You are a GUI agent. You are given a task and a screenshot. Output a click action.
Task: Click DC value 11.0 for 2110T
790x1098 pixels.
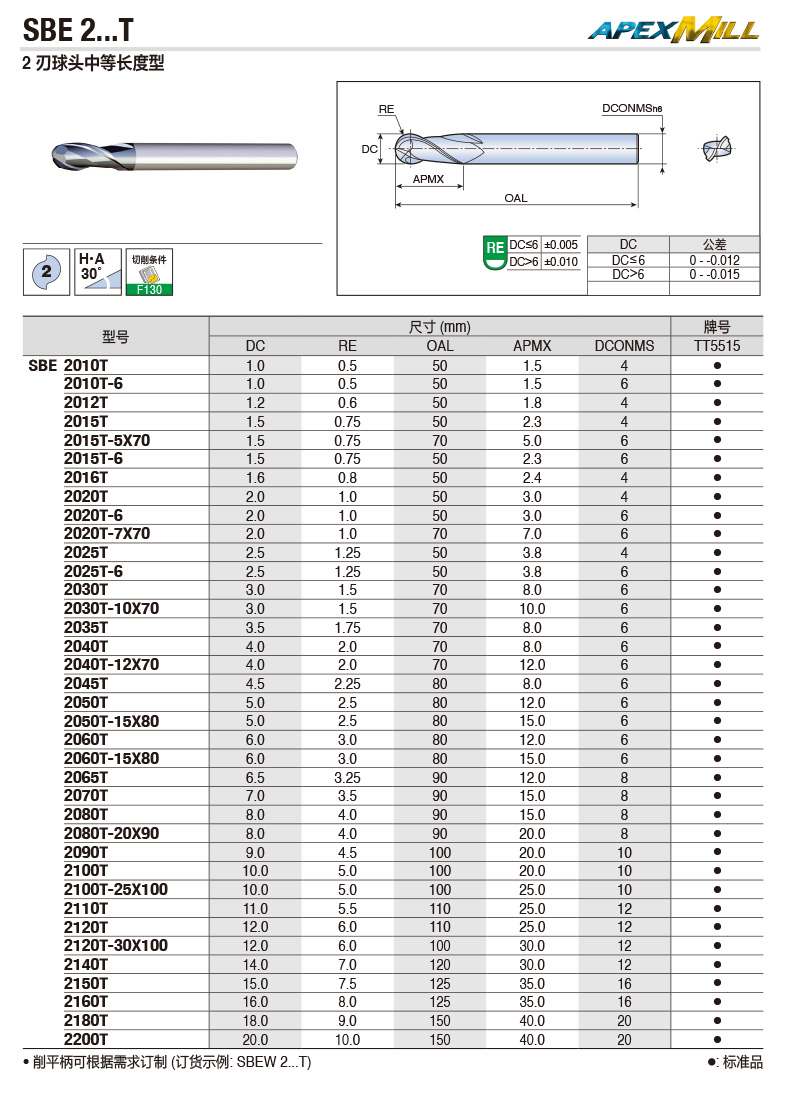[255, 909]
